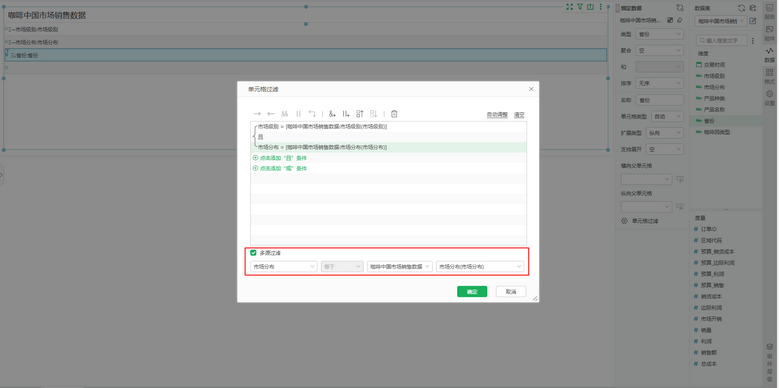The width and height of the screenshot is (779, 388).
Task: Open the 横向父单元格 dropdown
Action: coord(646,179)
